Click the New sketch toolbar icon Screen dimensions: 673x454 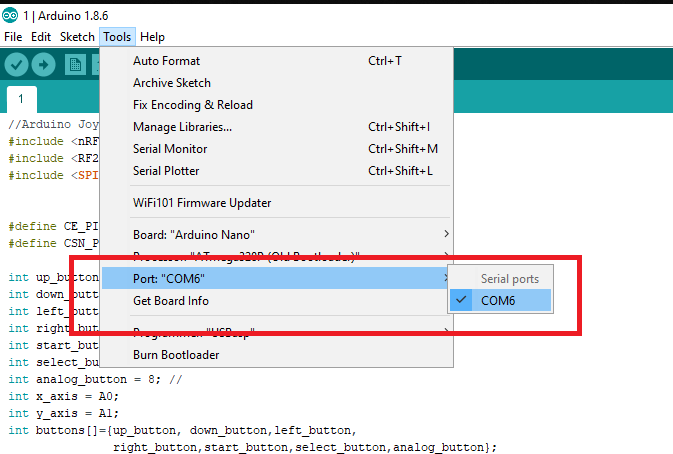coord(75,65)
